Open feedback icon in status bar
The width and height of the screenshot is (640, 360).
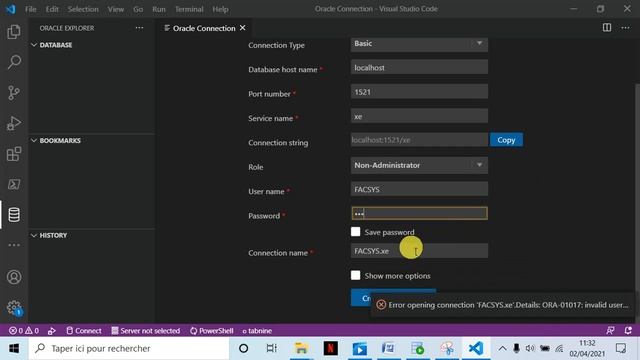point(610,331)
